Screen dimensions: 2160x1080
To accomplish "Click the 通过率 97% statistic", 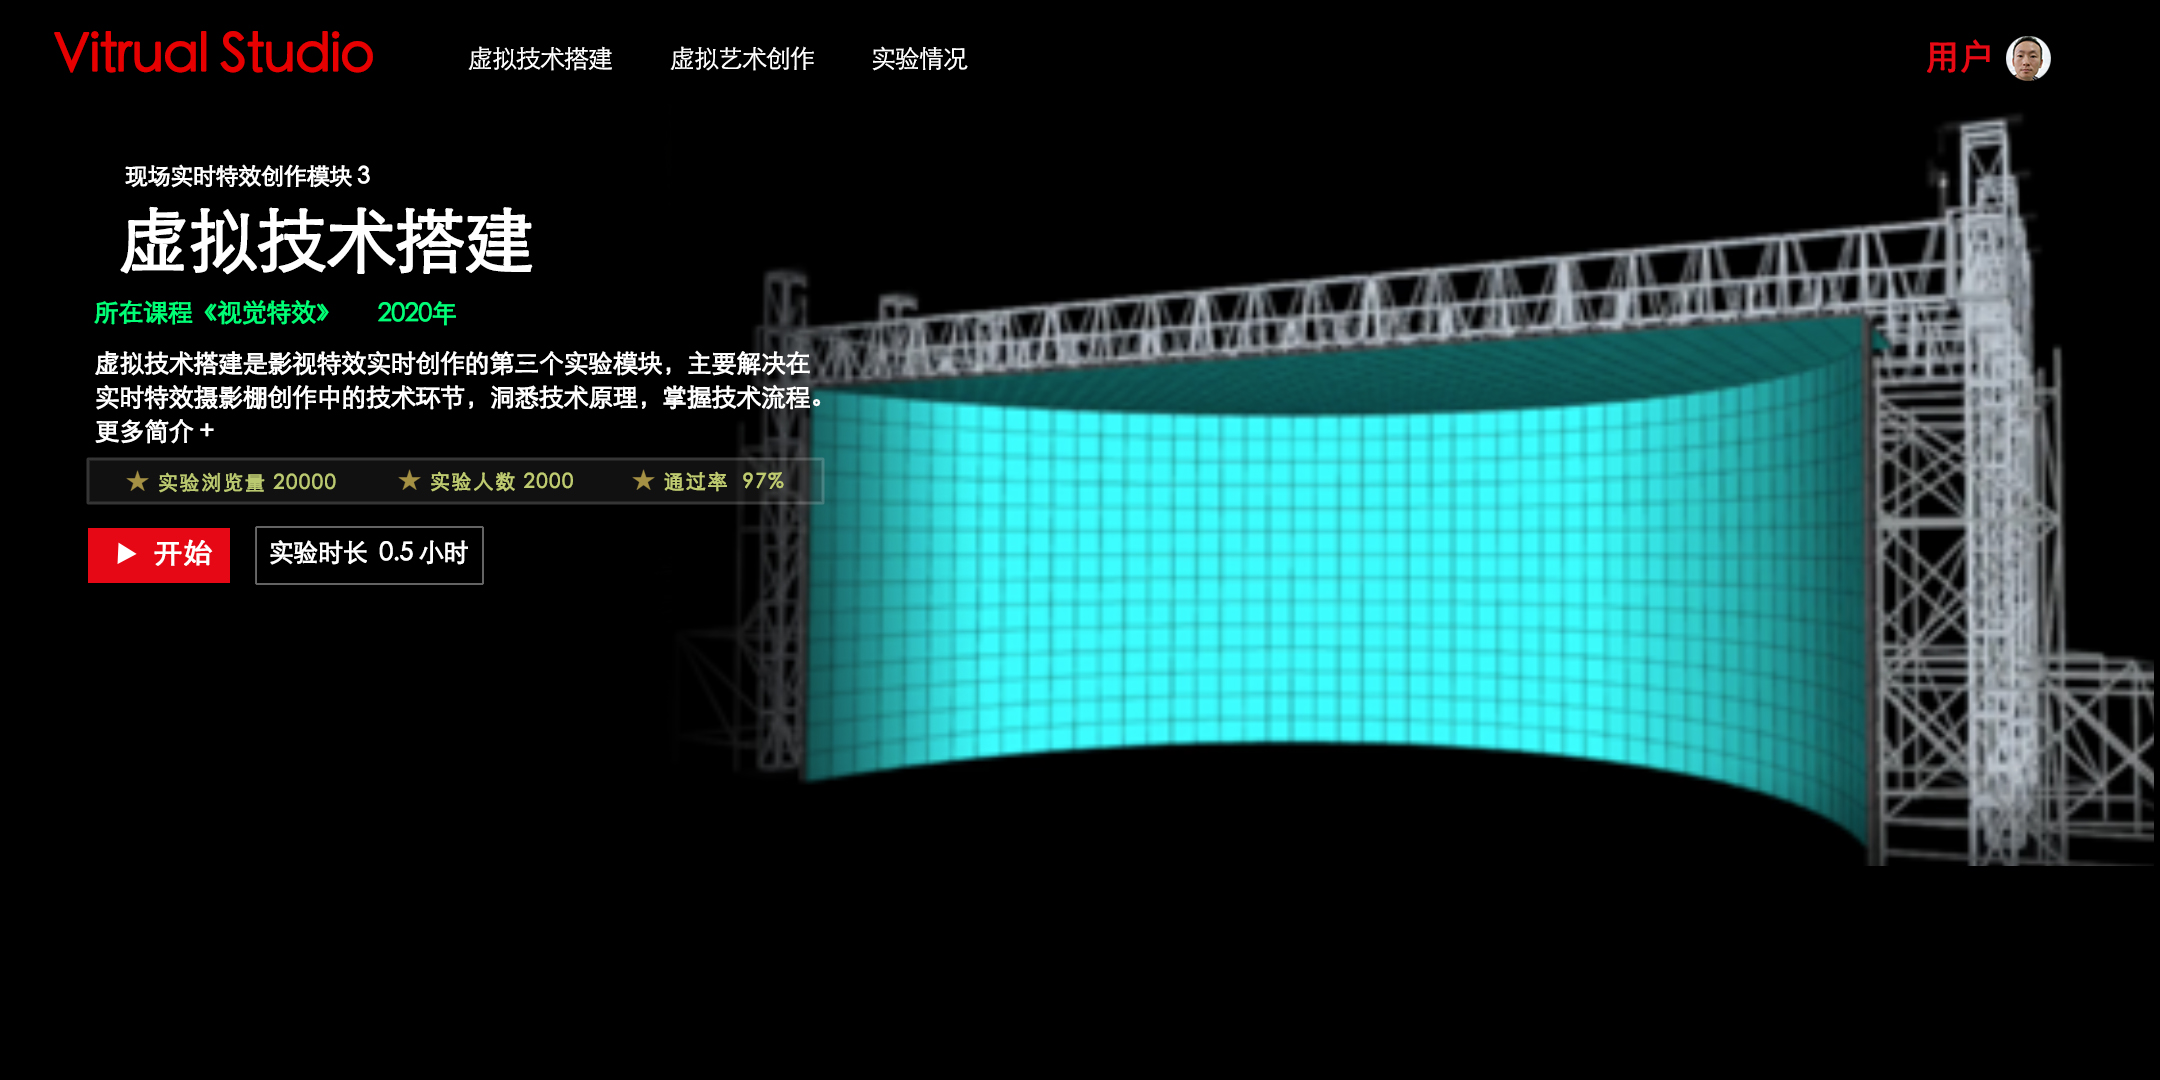I will pyautogui.click(x=724, y=482).
